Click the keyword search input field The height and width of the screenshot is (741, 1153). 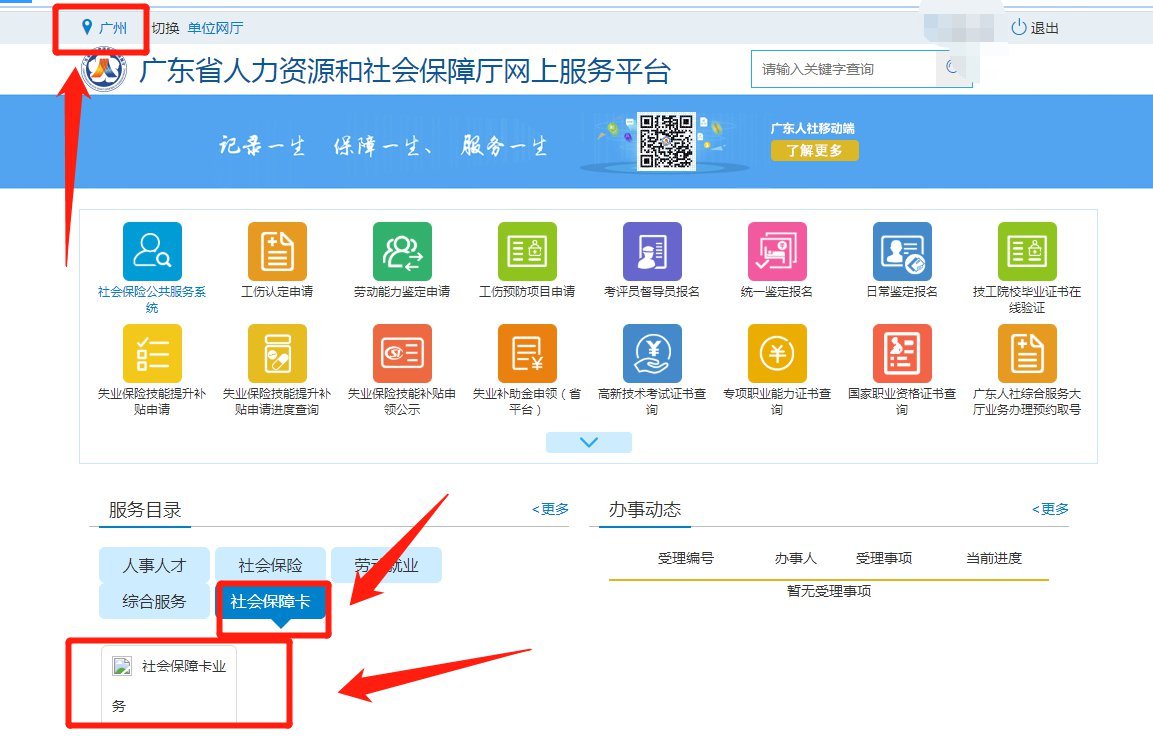pos(842,69)
